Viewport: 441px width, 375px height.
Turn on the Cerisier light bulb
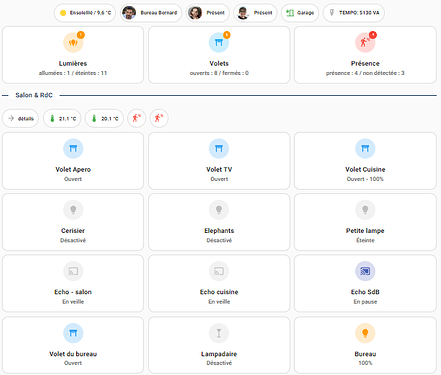(x=73, y=210)
